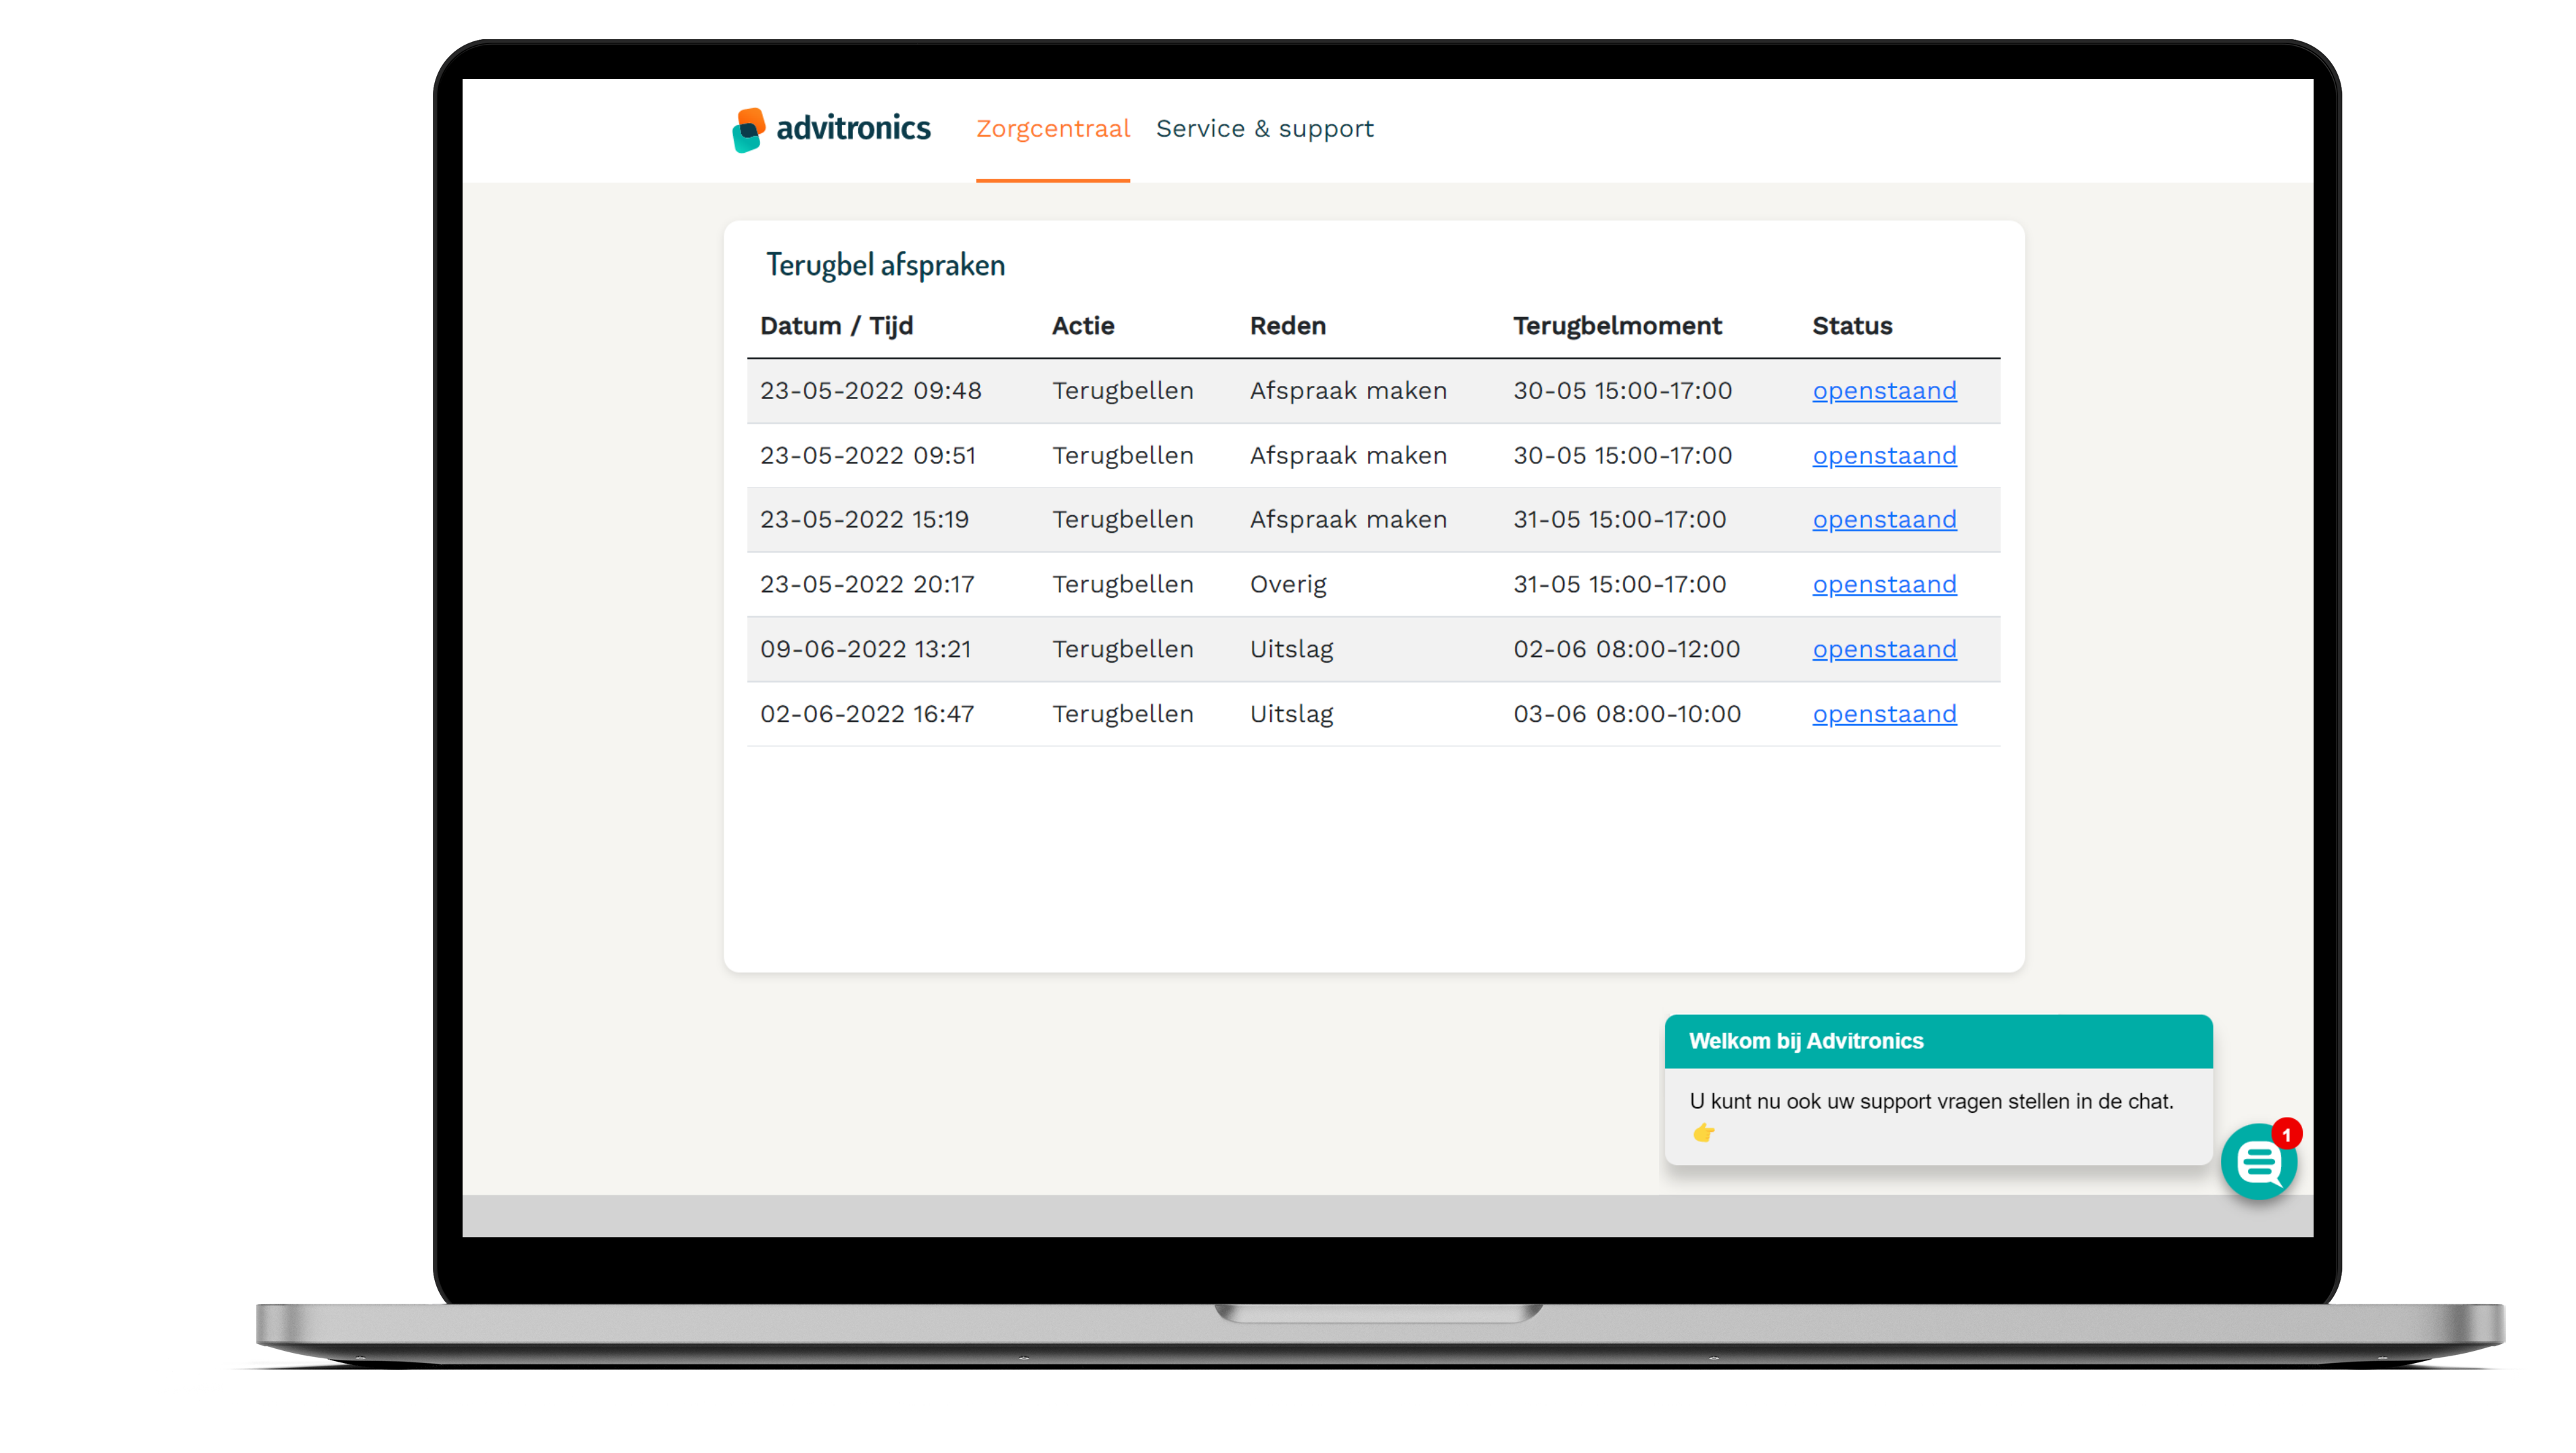The height and width of the screenshot is (1453, 2576).
Task: Select the Zorgcentraal tab
Action: coord(1053,128)
